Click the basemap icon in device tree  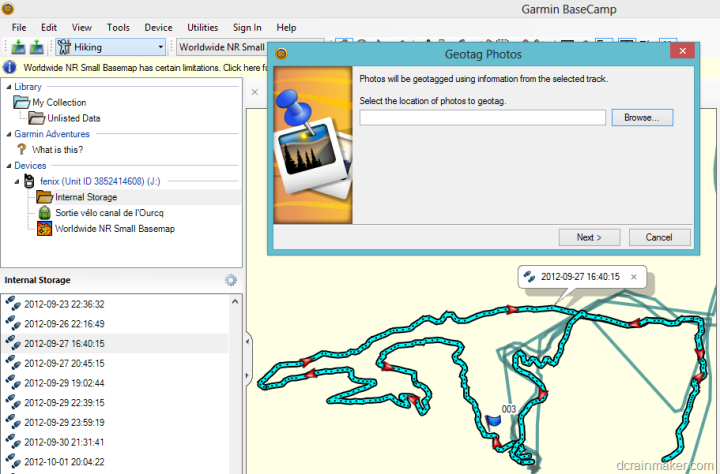[x=45, y=228]
